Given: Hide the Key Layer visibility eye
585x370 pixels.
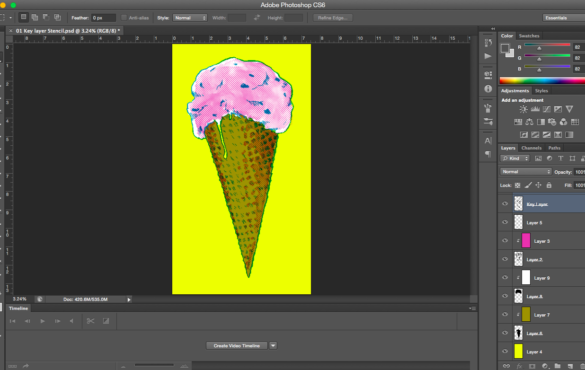Looking at the screenshot, I should click(505, 204).
